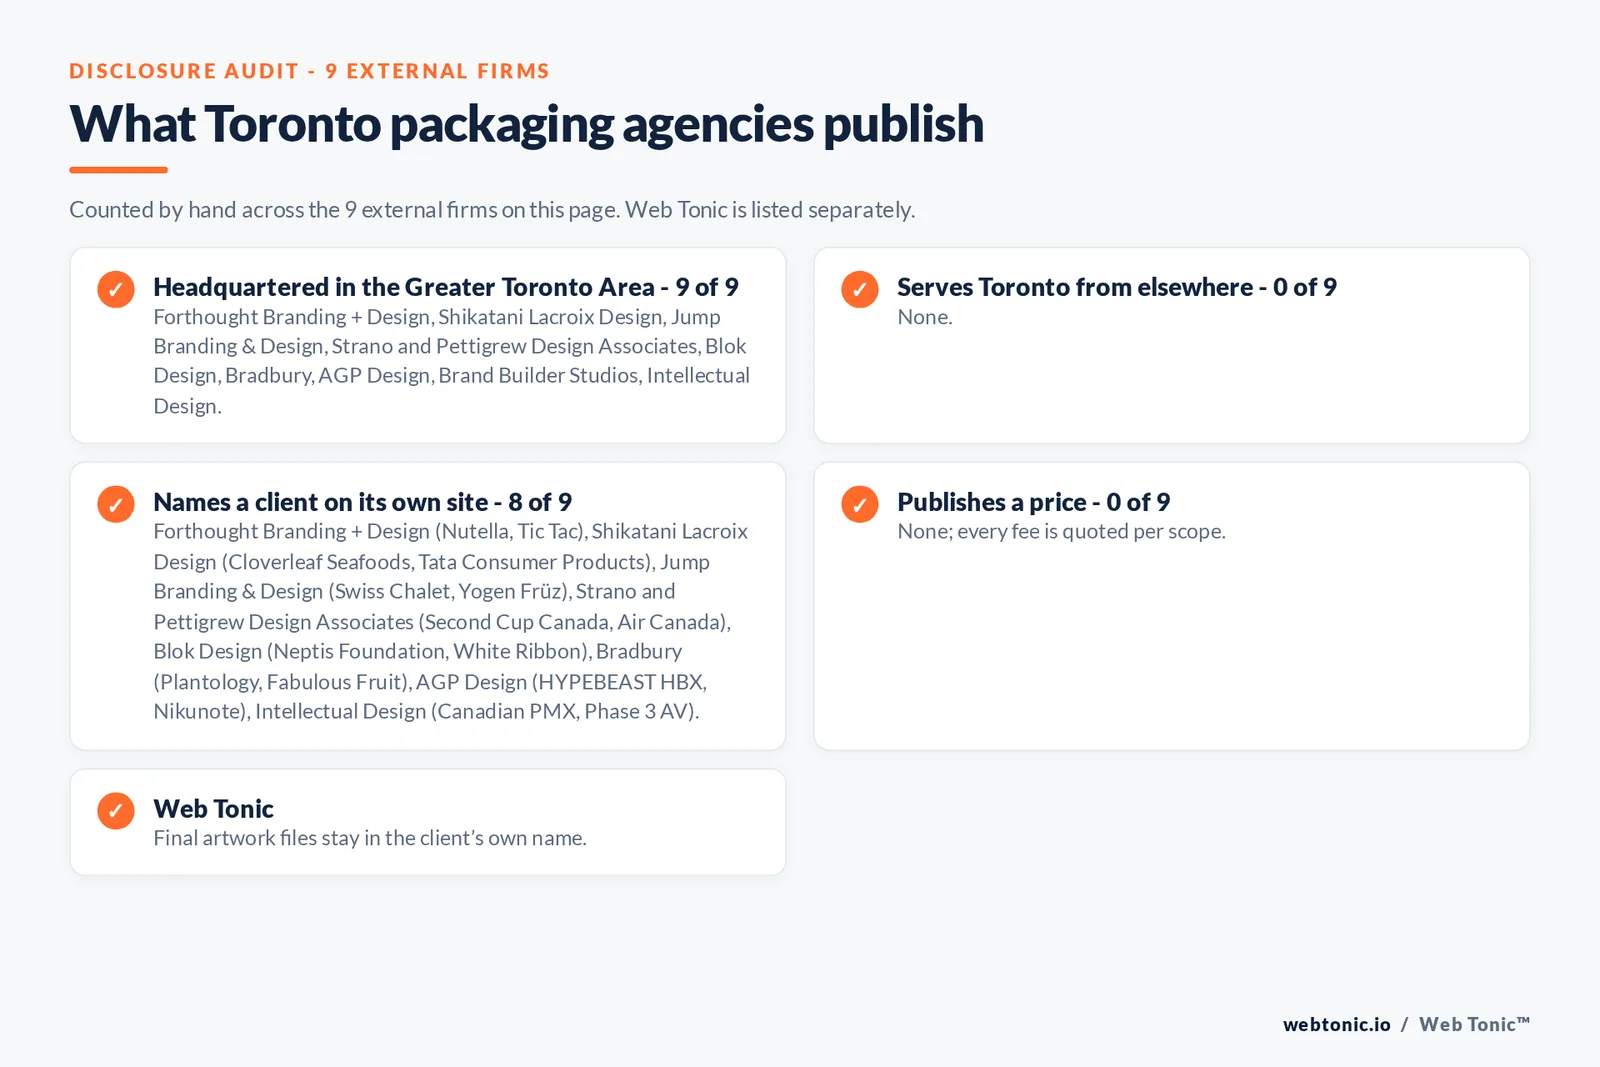The height and width of the screenshot is (1067, 1600).
Task: Click checkmark icon beside Headquartered in Greater Toronto Area
Action: 116,289
